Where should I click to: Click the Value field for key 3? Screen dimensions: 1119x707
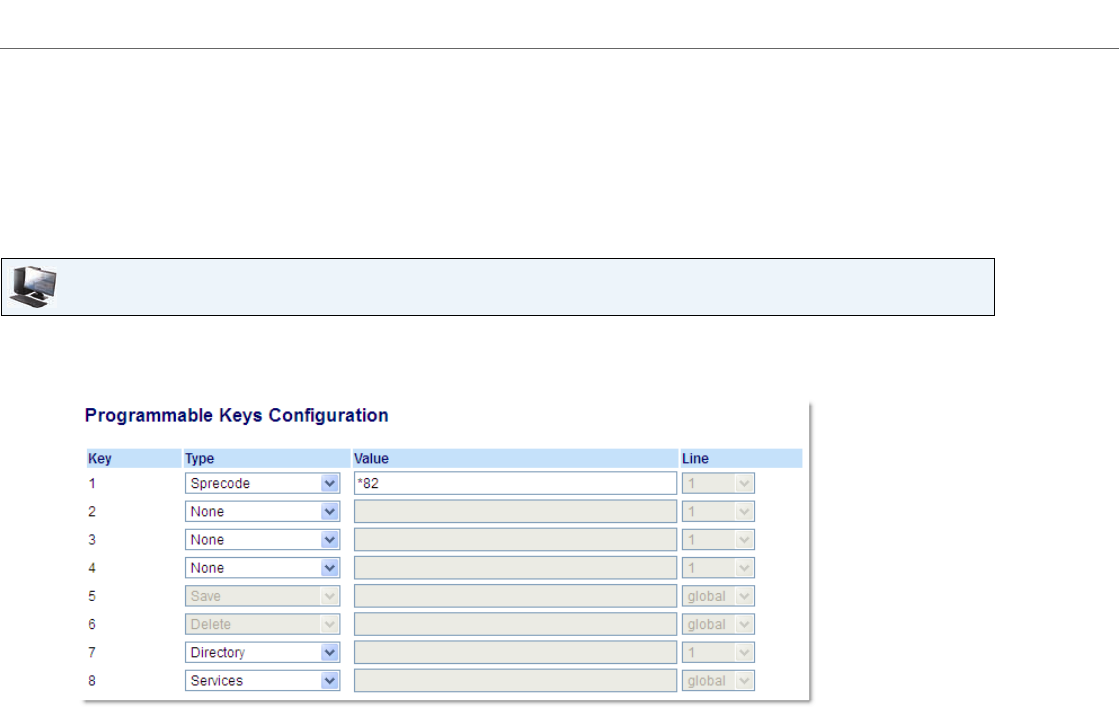coord(515,539)
